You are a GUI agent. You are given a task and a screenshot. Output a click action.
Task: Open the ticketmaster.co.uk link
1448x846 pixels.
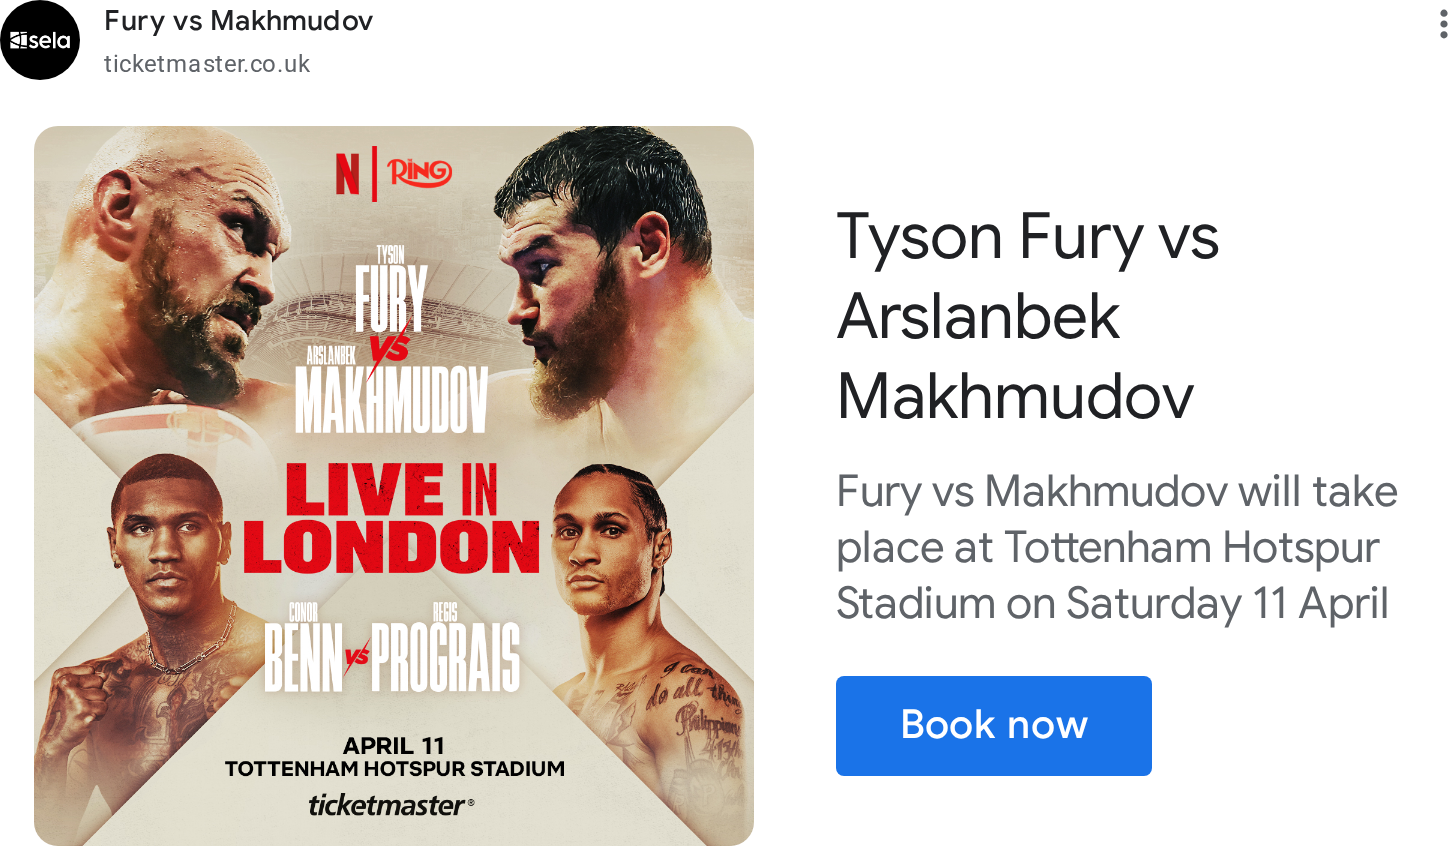pyautogui.click(x=207, y=64)
